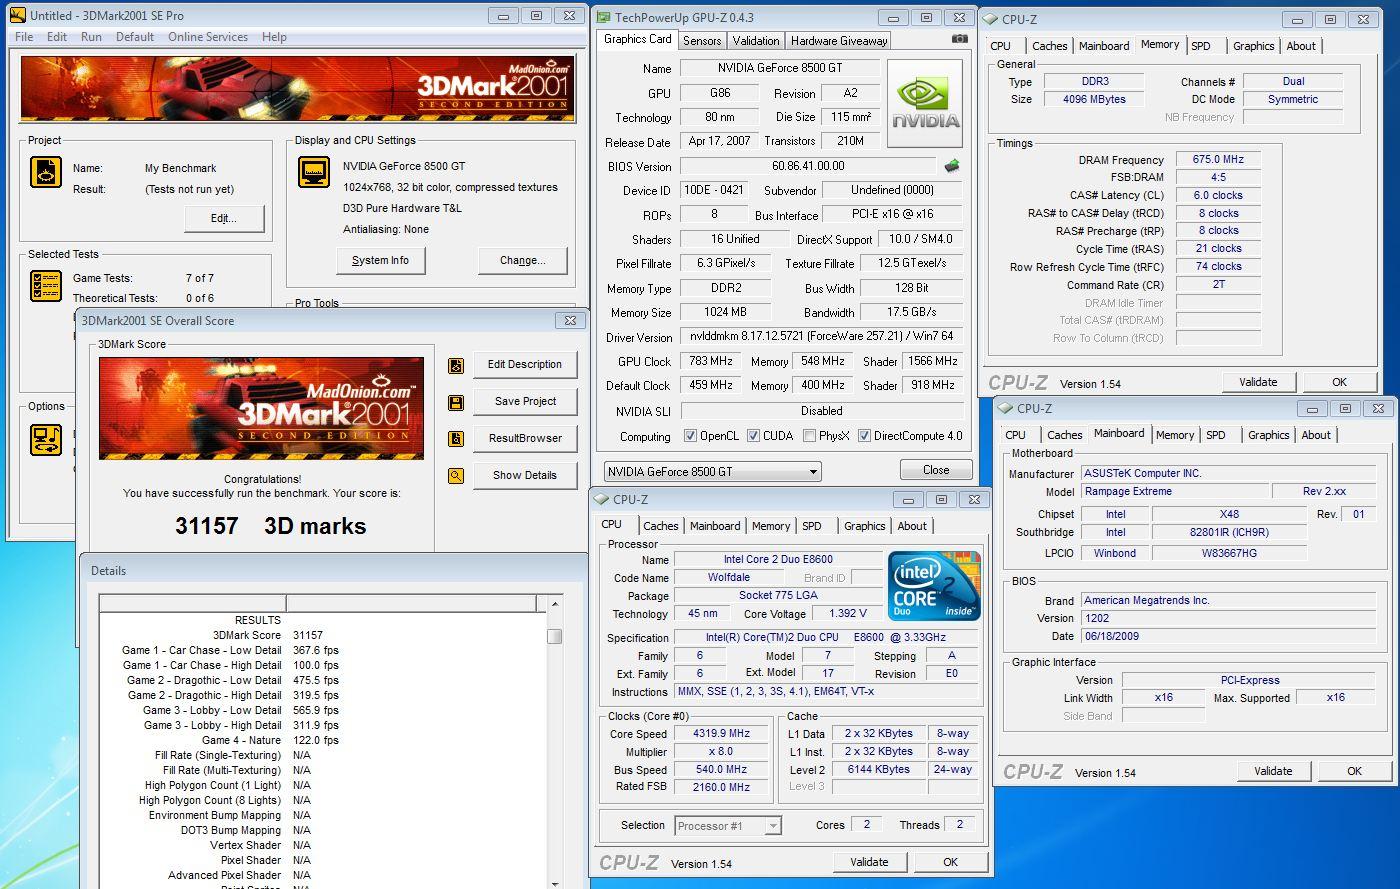Click the GPU Clock 783 MHz field
This screenshot has height=889, width=1400.
[711, 361]
